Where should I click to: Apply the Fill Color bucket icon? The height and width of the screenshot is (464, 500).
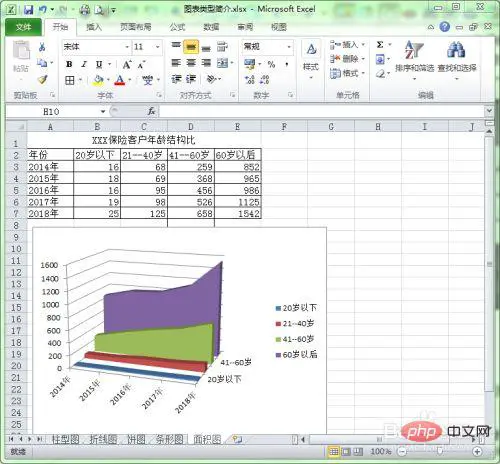[99, 80]
